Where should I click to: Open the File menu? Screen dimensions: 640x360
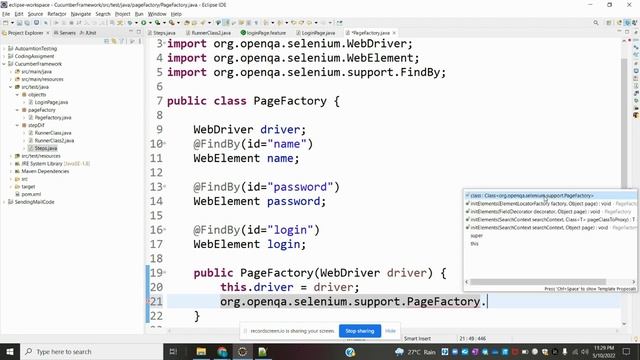click(6, 14)
